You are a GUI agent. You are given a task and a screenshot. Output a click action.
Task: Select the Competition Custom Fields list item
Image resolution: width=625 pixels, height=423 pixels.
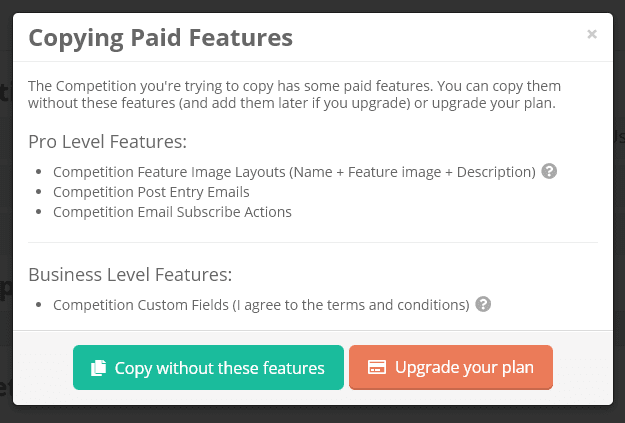tap(261, 304)
